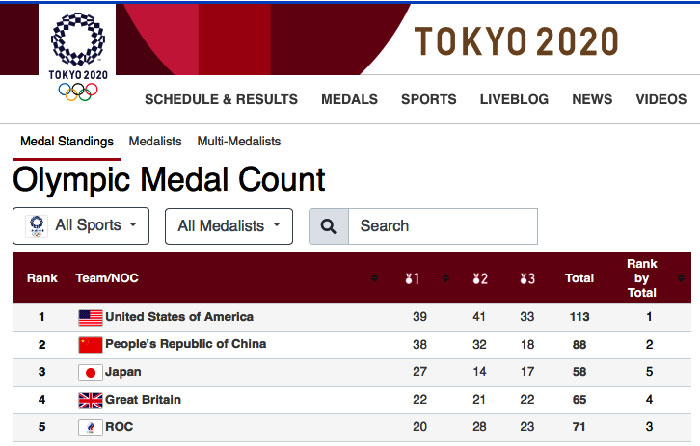This screenshot has width=700, height=446.
Task: Click the Japan flag icon
Action: click(x=90, y=372)
